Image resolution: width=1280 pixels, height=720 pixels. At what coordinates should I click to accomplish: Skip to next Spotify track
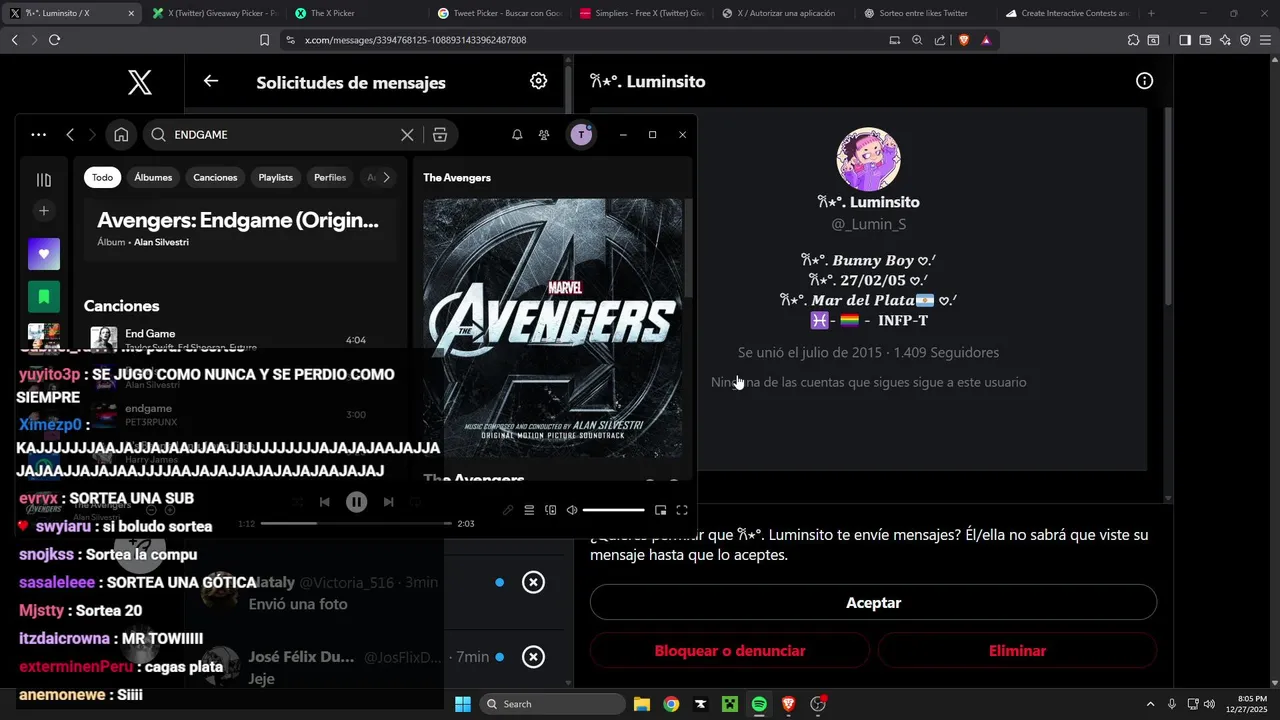(389, 502)
